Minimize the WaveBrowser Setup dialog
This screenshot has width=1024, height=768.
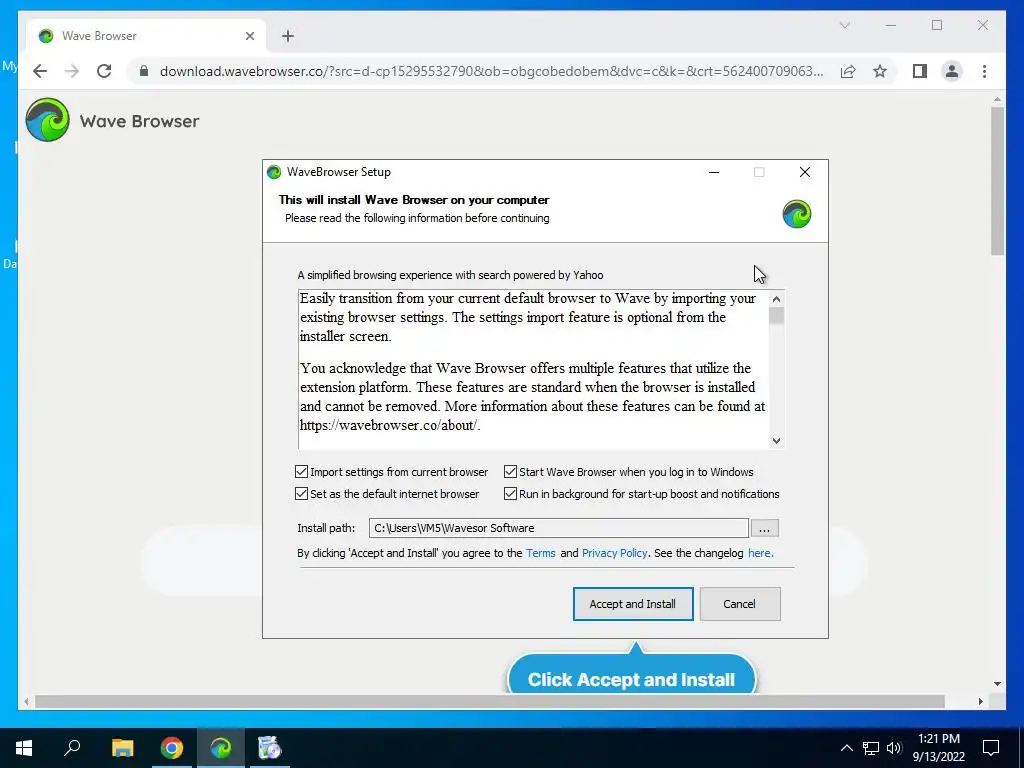(714, 172)
